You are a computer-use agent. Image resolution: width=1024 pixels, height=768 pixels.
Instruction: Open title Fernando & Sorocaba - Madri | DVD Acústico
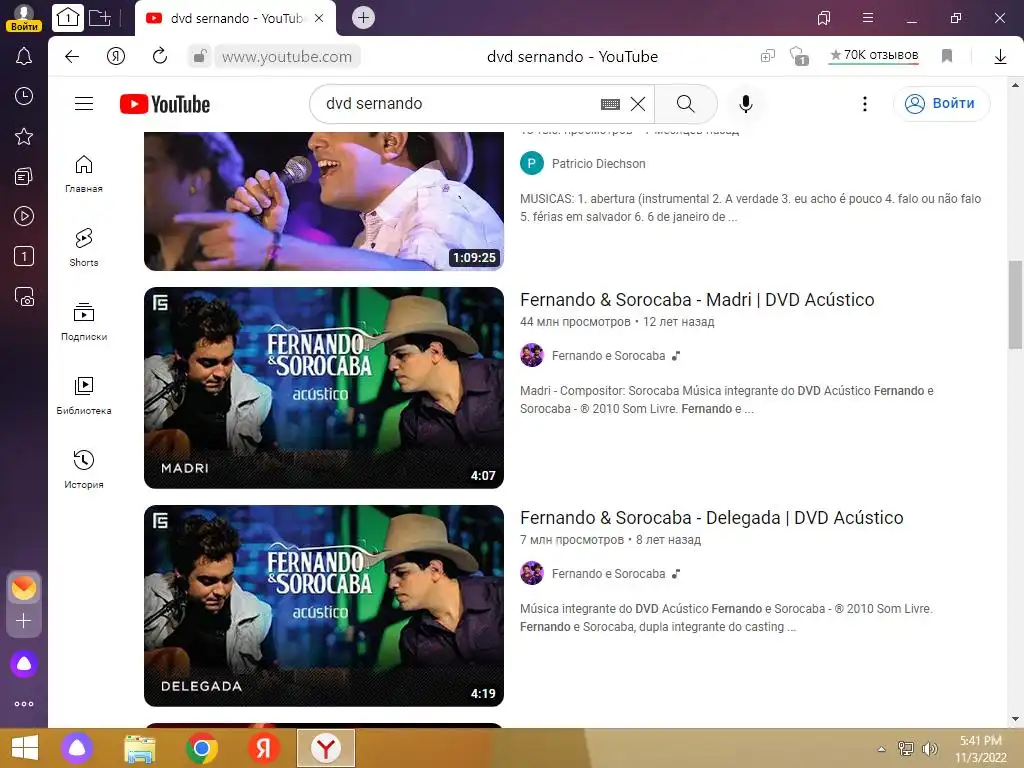[697, 300]
